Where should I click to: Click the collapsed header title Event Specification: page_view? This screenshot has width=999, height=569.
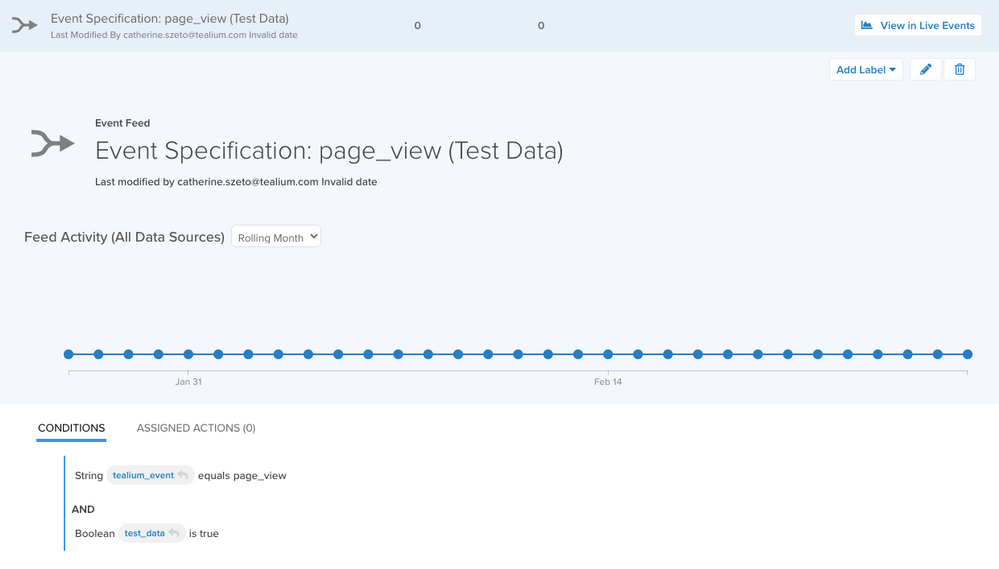[x=169, y=18]
